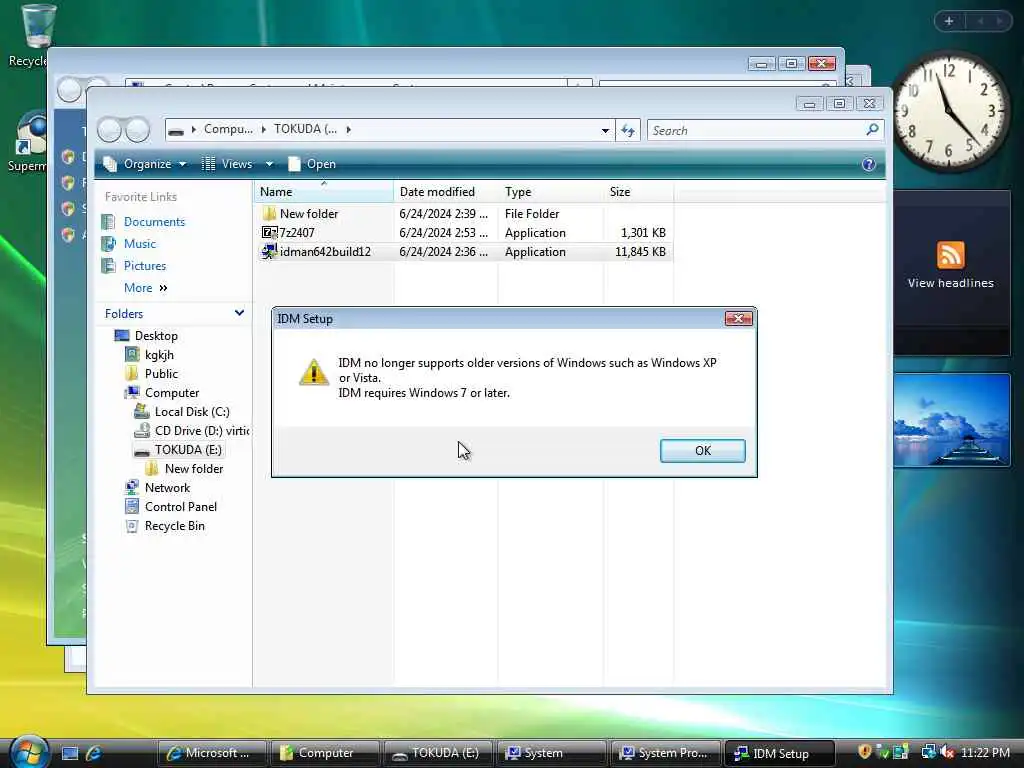Viewport: 1024px width, 768px height.
Task: Sort by the Type column header
Action: tap(551, 192)
